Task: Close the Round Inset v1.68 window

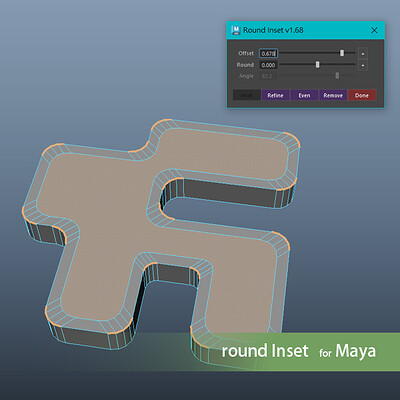Action: (x=374, y=30)
